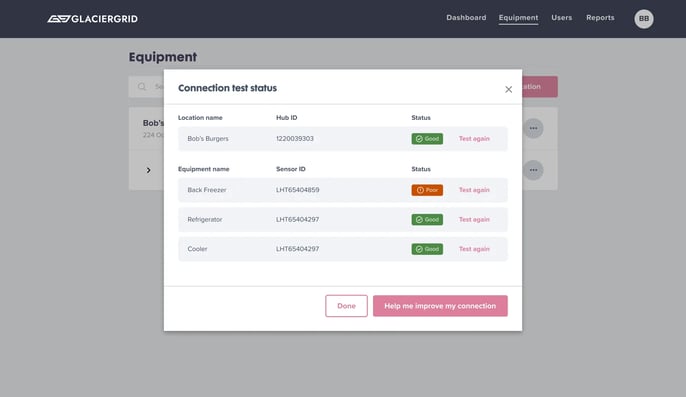
Task: Click the Refrigerator equipment name
Action: pos(205,219)
